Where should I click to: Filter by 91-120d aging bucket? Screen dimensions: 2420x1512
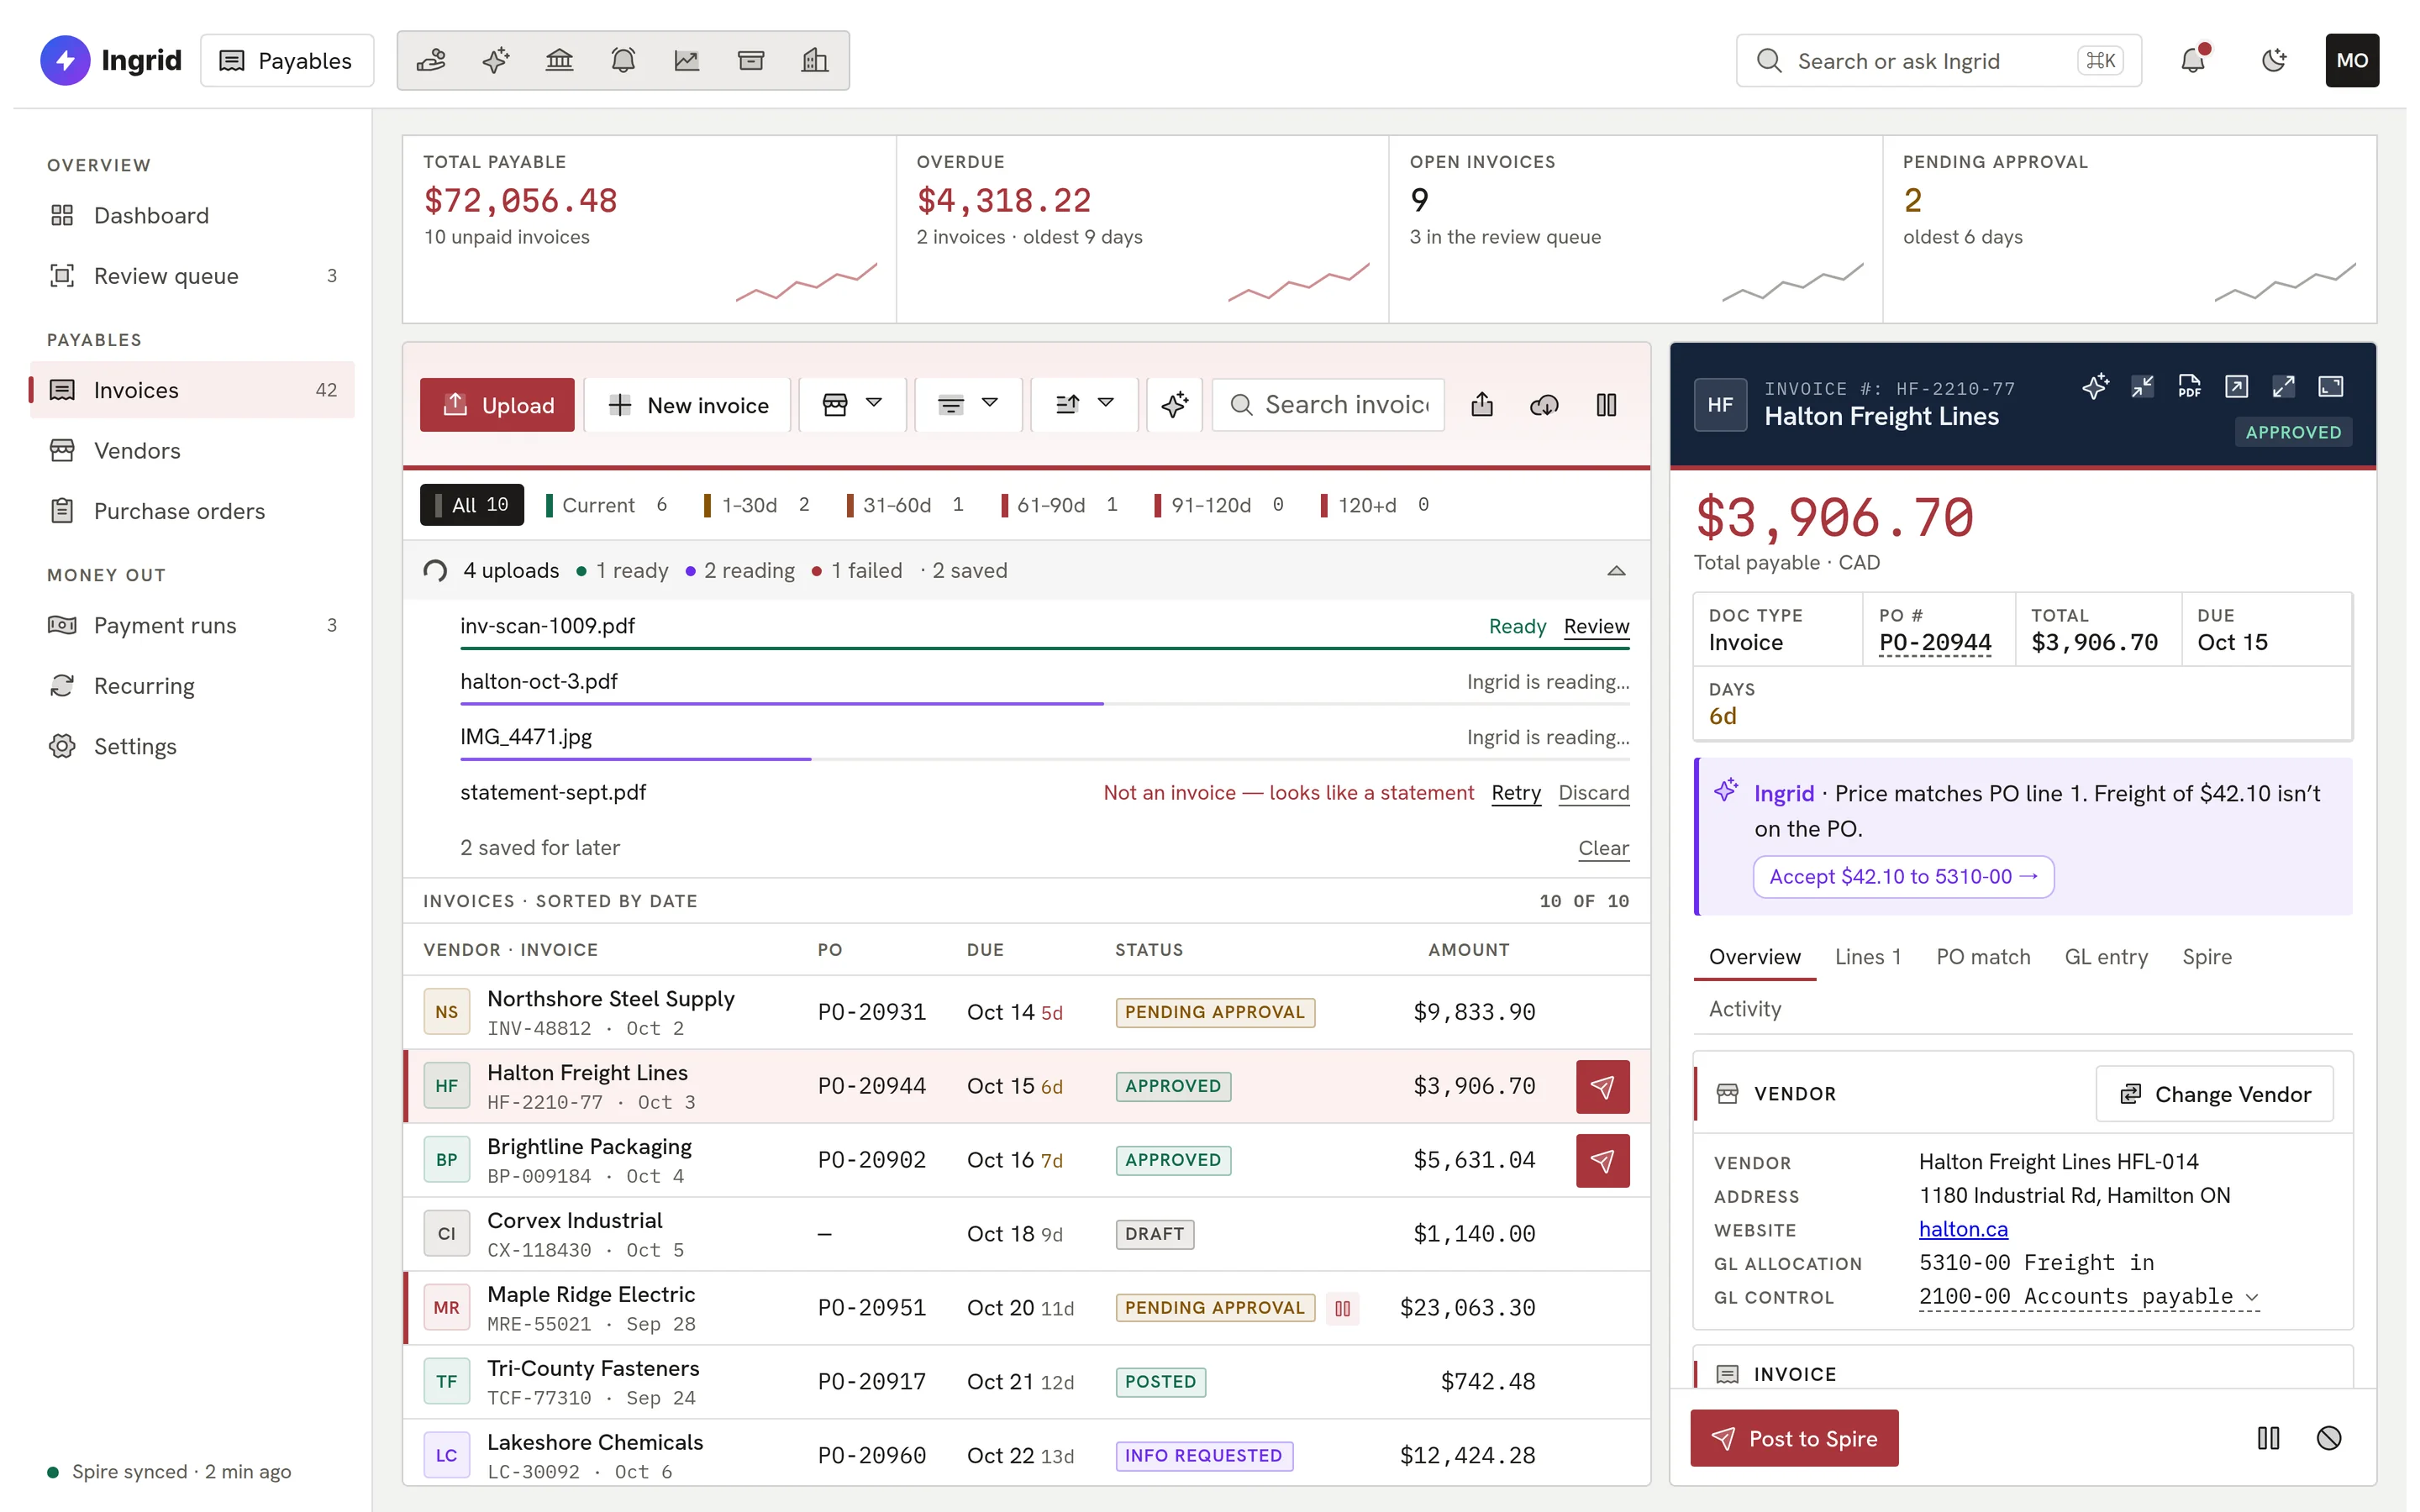tap(1219, 505)
